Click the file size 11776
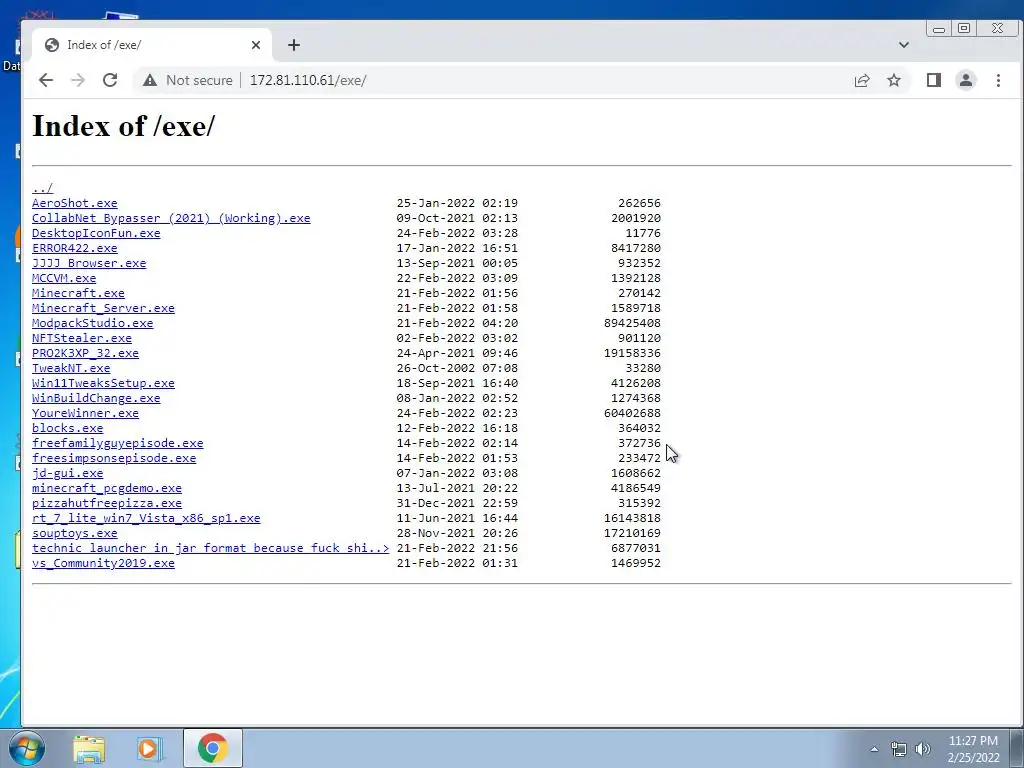This screenshot has width=1024, height=768. pos(643,233)
